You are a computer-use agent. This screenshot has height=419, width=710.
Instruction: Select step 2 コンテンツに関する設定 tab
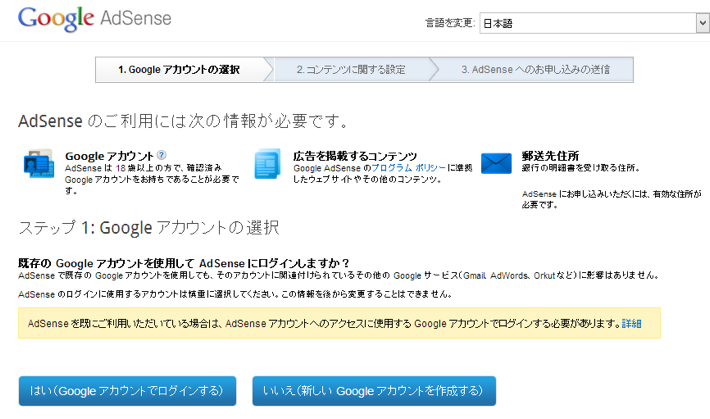click(x=351, y=70)
